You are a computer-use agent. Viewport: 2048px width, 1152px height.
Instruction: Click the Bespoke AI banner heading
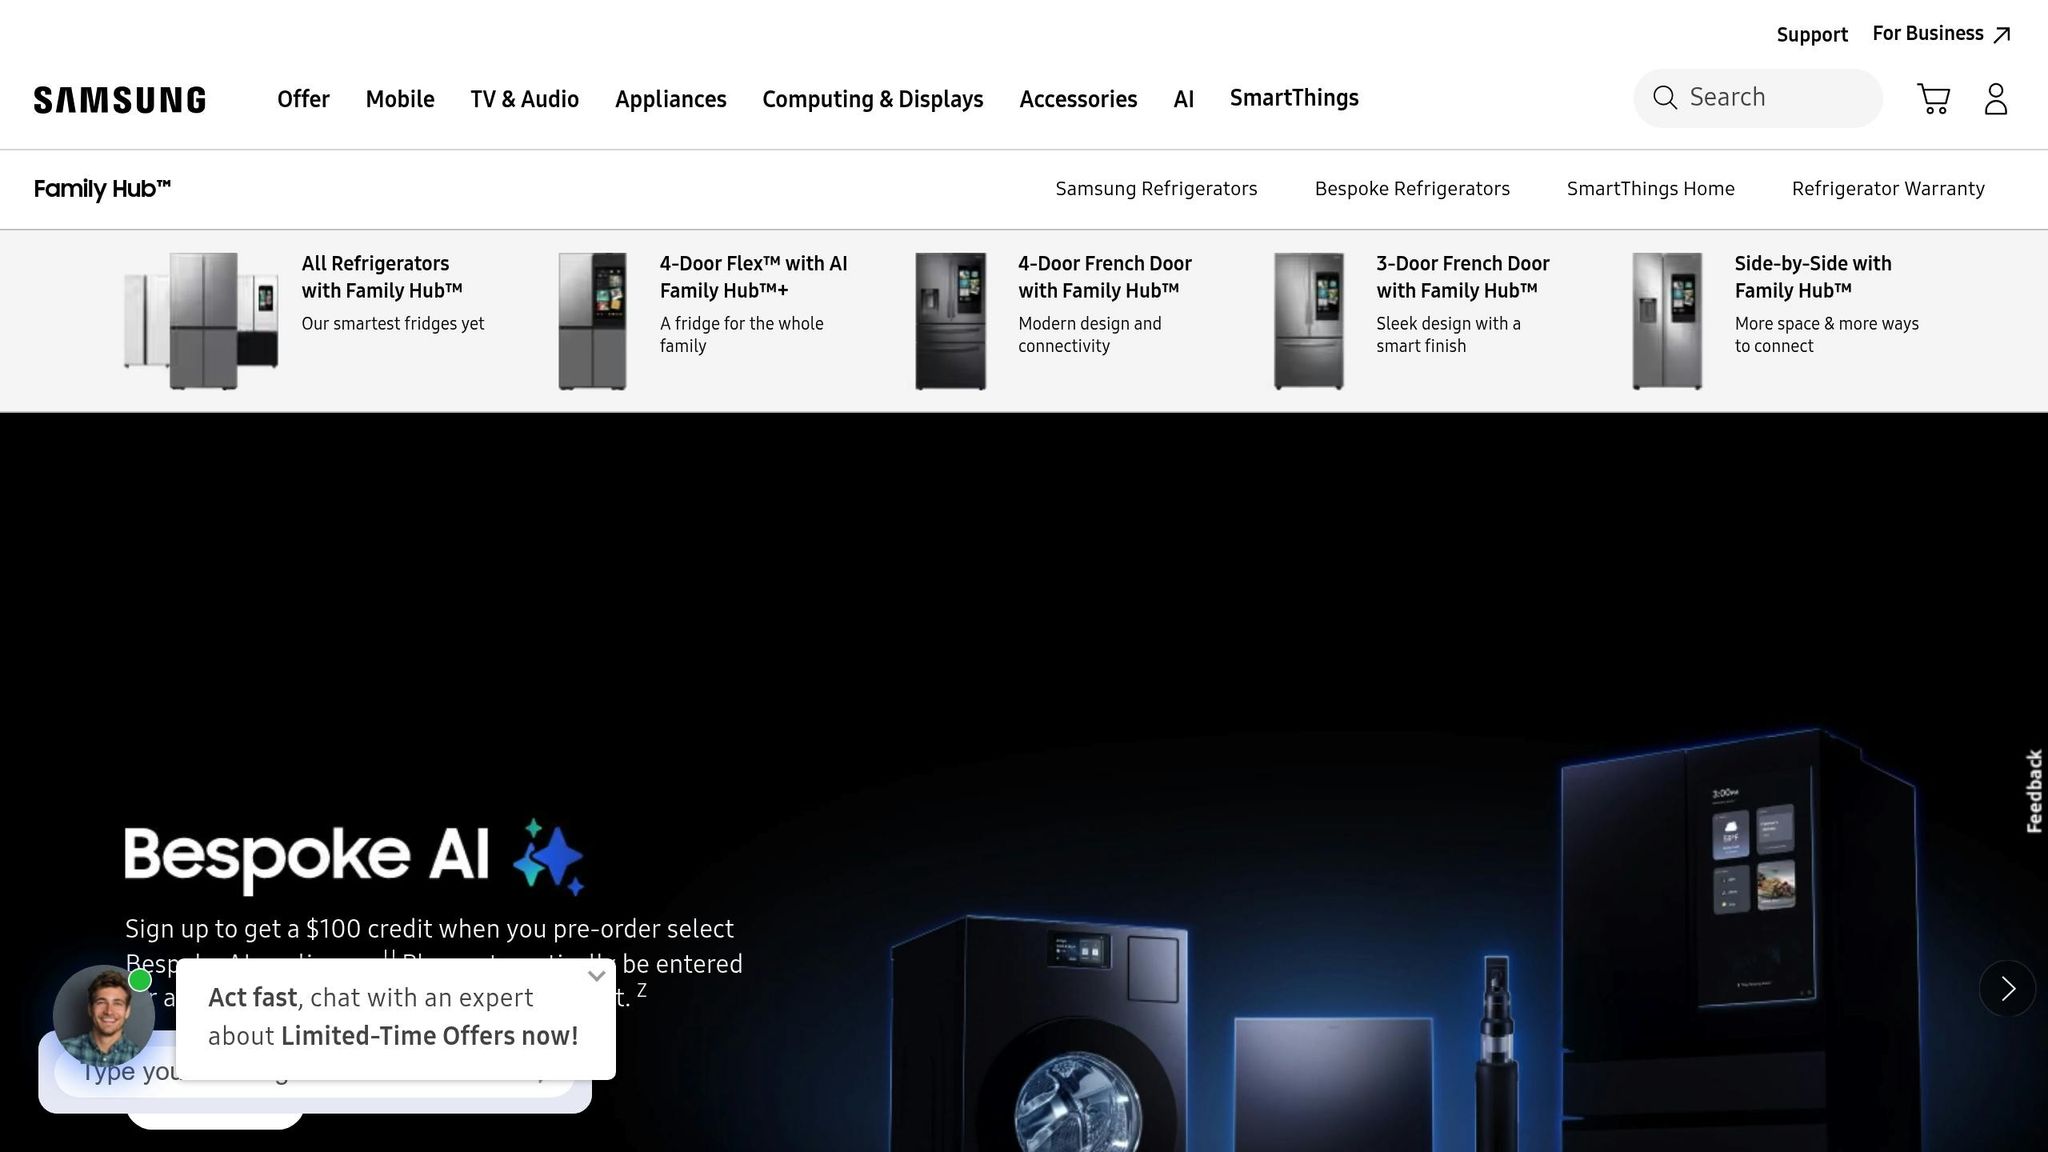pyautogui.click(x=307, y=856)
